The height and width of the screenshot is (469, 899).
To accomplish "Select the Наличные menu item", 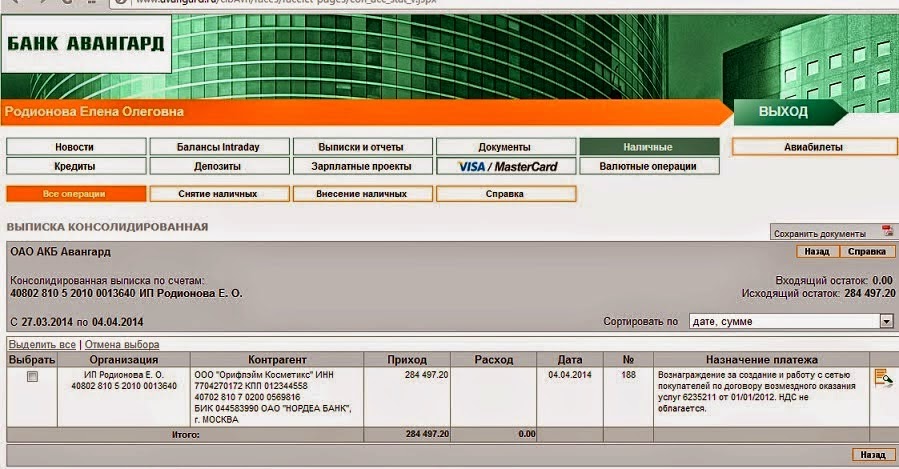I will (650, 147).
